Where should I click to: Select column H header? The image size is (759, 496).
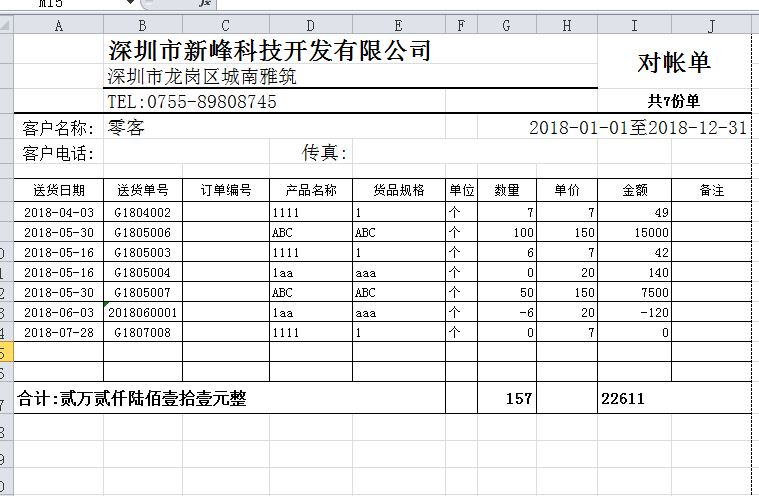(567, 25)
